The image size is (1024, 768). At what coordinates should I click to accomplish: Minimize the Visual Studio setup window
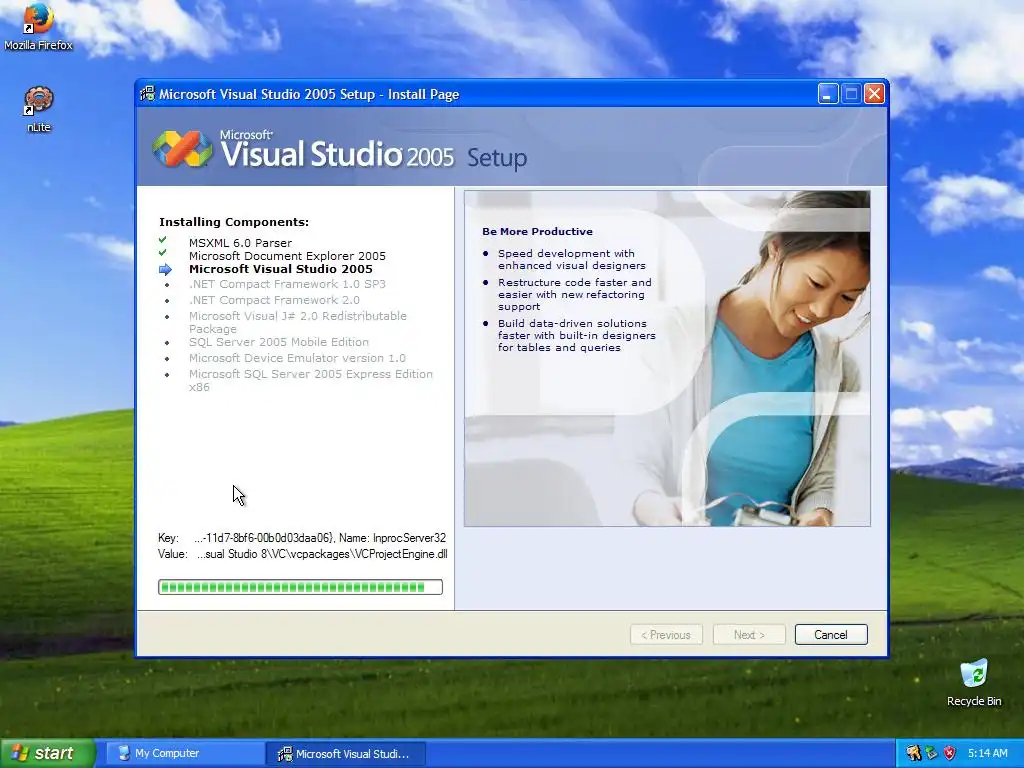coord(827,94)
